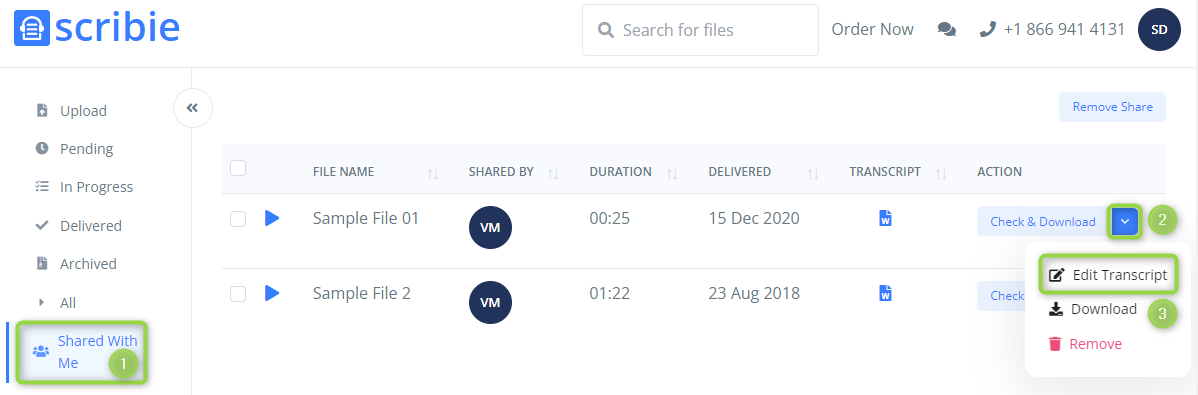Open the Order Now link

click(873, 30)
